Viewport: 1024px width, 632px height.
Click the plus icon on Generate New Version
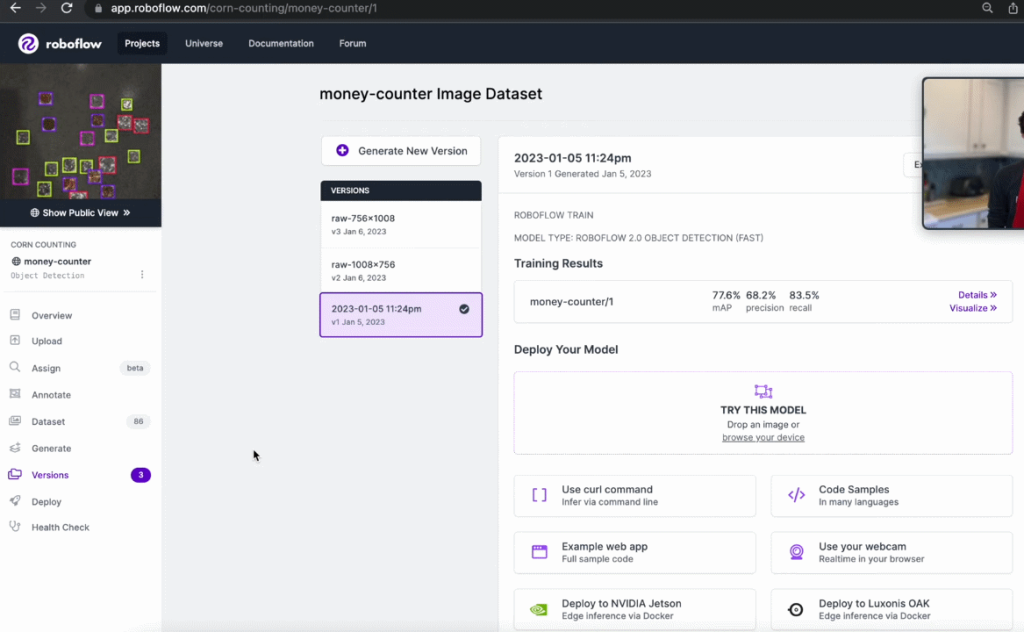click(x=342, y=151)
